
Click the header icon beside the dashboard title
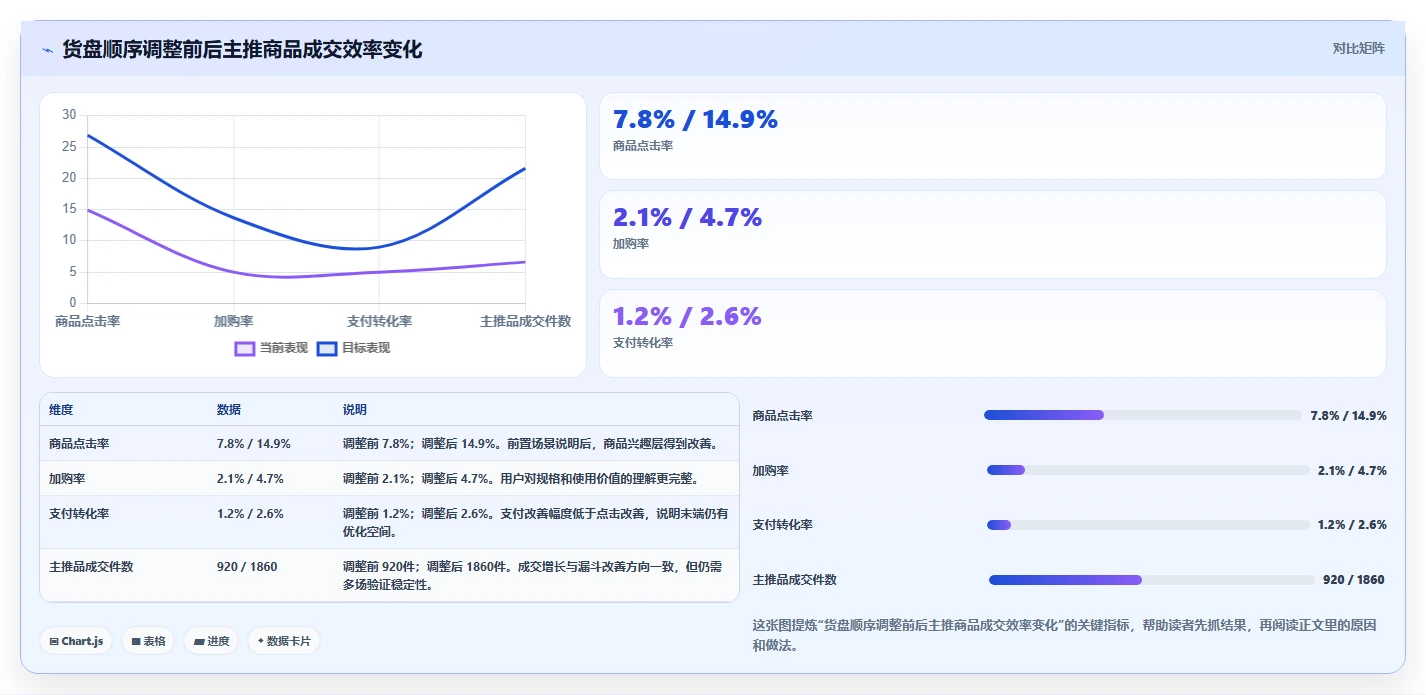[x=47, y=50]
